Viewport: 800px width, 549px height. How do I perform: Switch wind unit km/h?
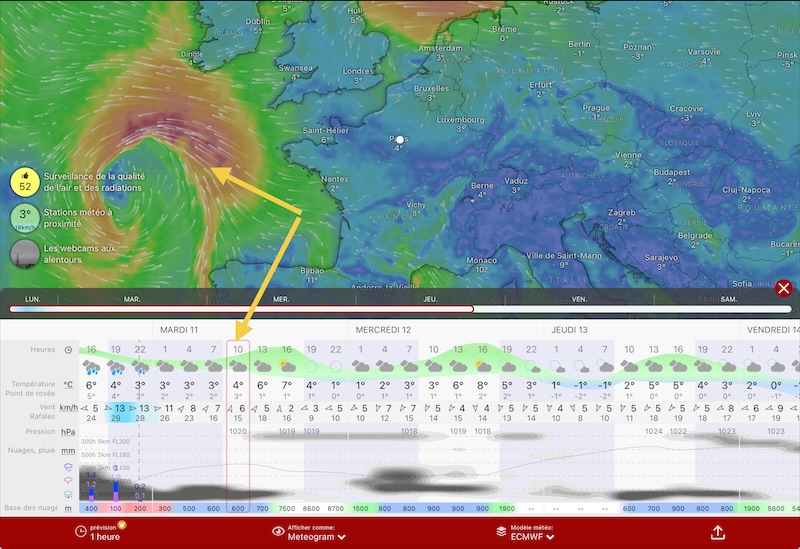[68, 408]
